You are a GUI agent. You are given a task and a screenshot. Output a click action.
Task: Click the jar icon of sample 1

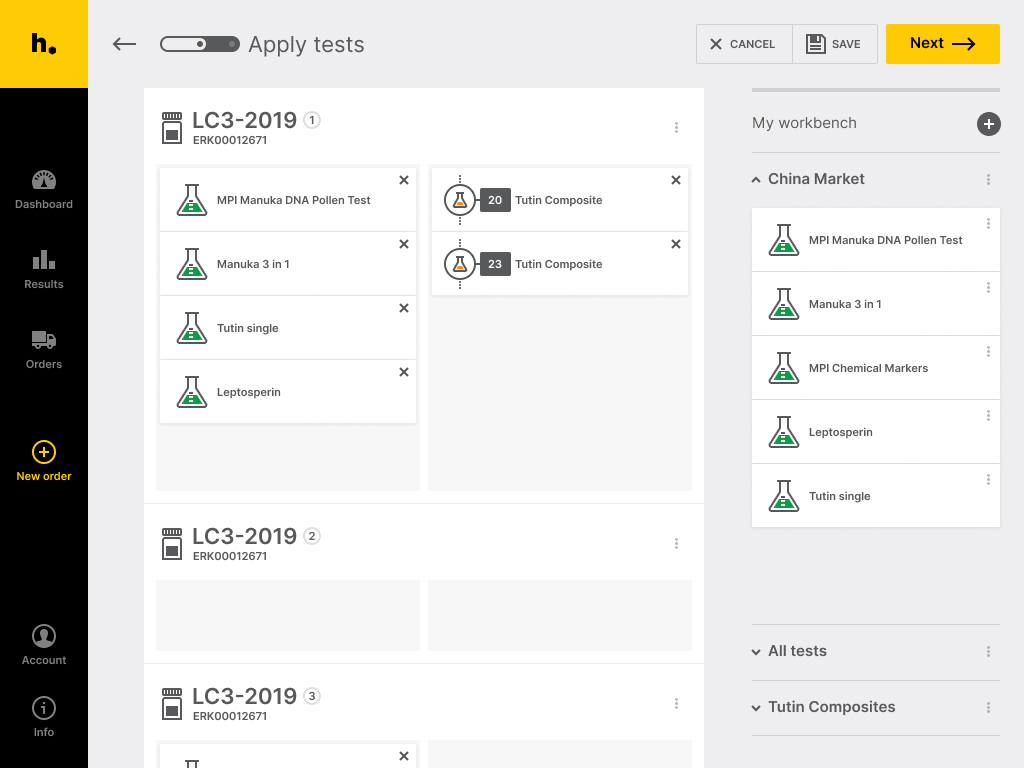click(172, 128)
